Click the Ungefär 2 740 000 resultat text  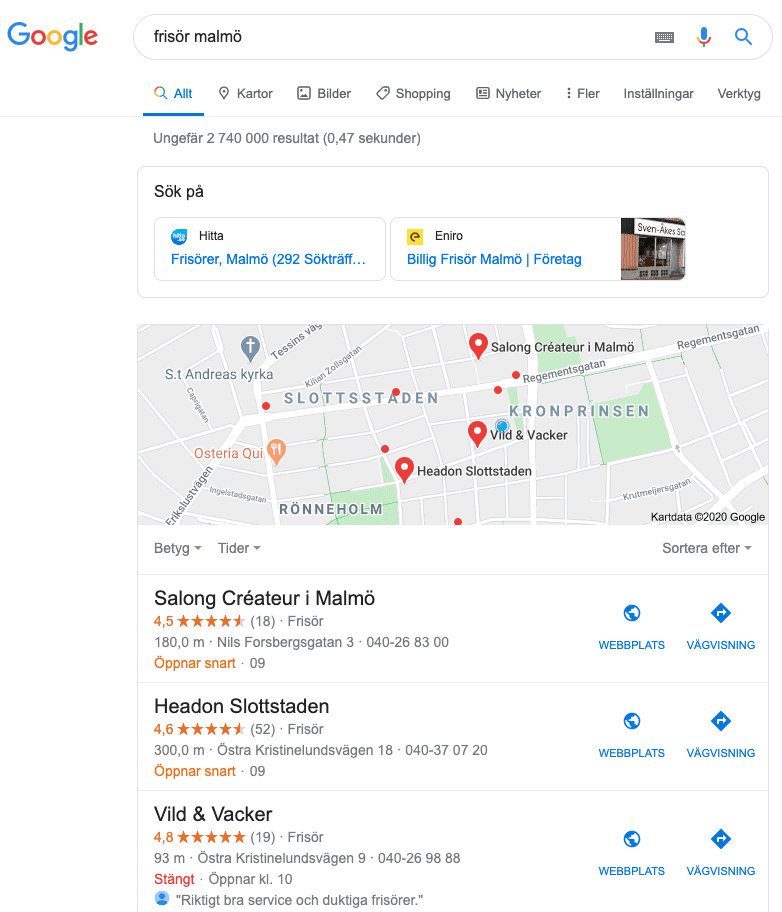pyautogui.click(x=287, y=138)
